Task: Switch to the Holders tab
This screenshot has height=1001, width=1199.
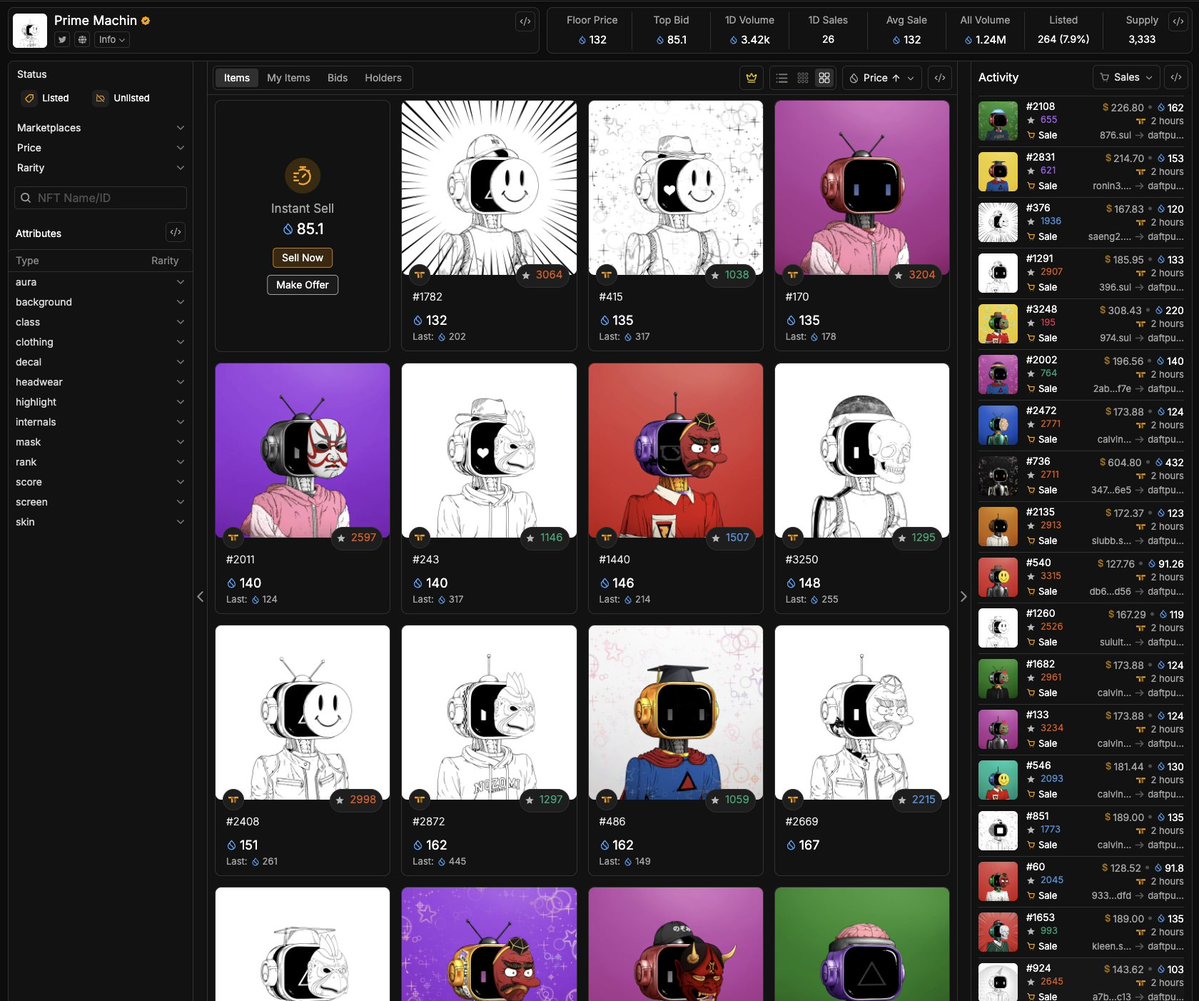Action: pos(383,78)
